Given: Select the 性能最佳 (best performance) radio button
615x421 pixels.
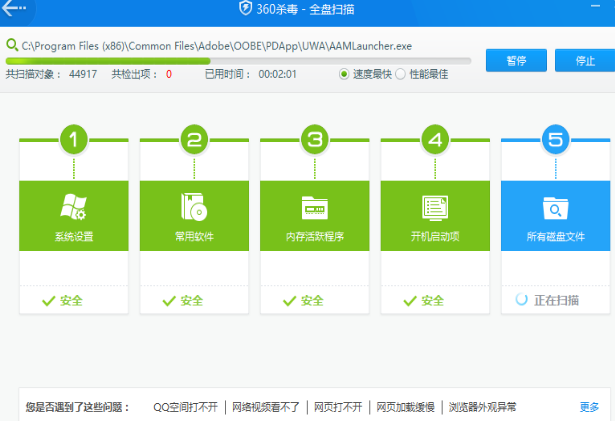Looking at the screenshot, I should [401, 74].
